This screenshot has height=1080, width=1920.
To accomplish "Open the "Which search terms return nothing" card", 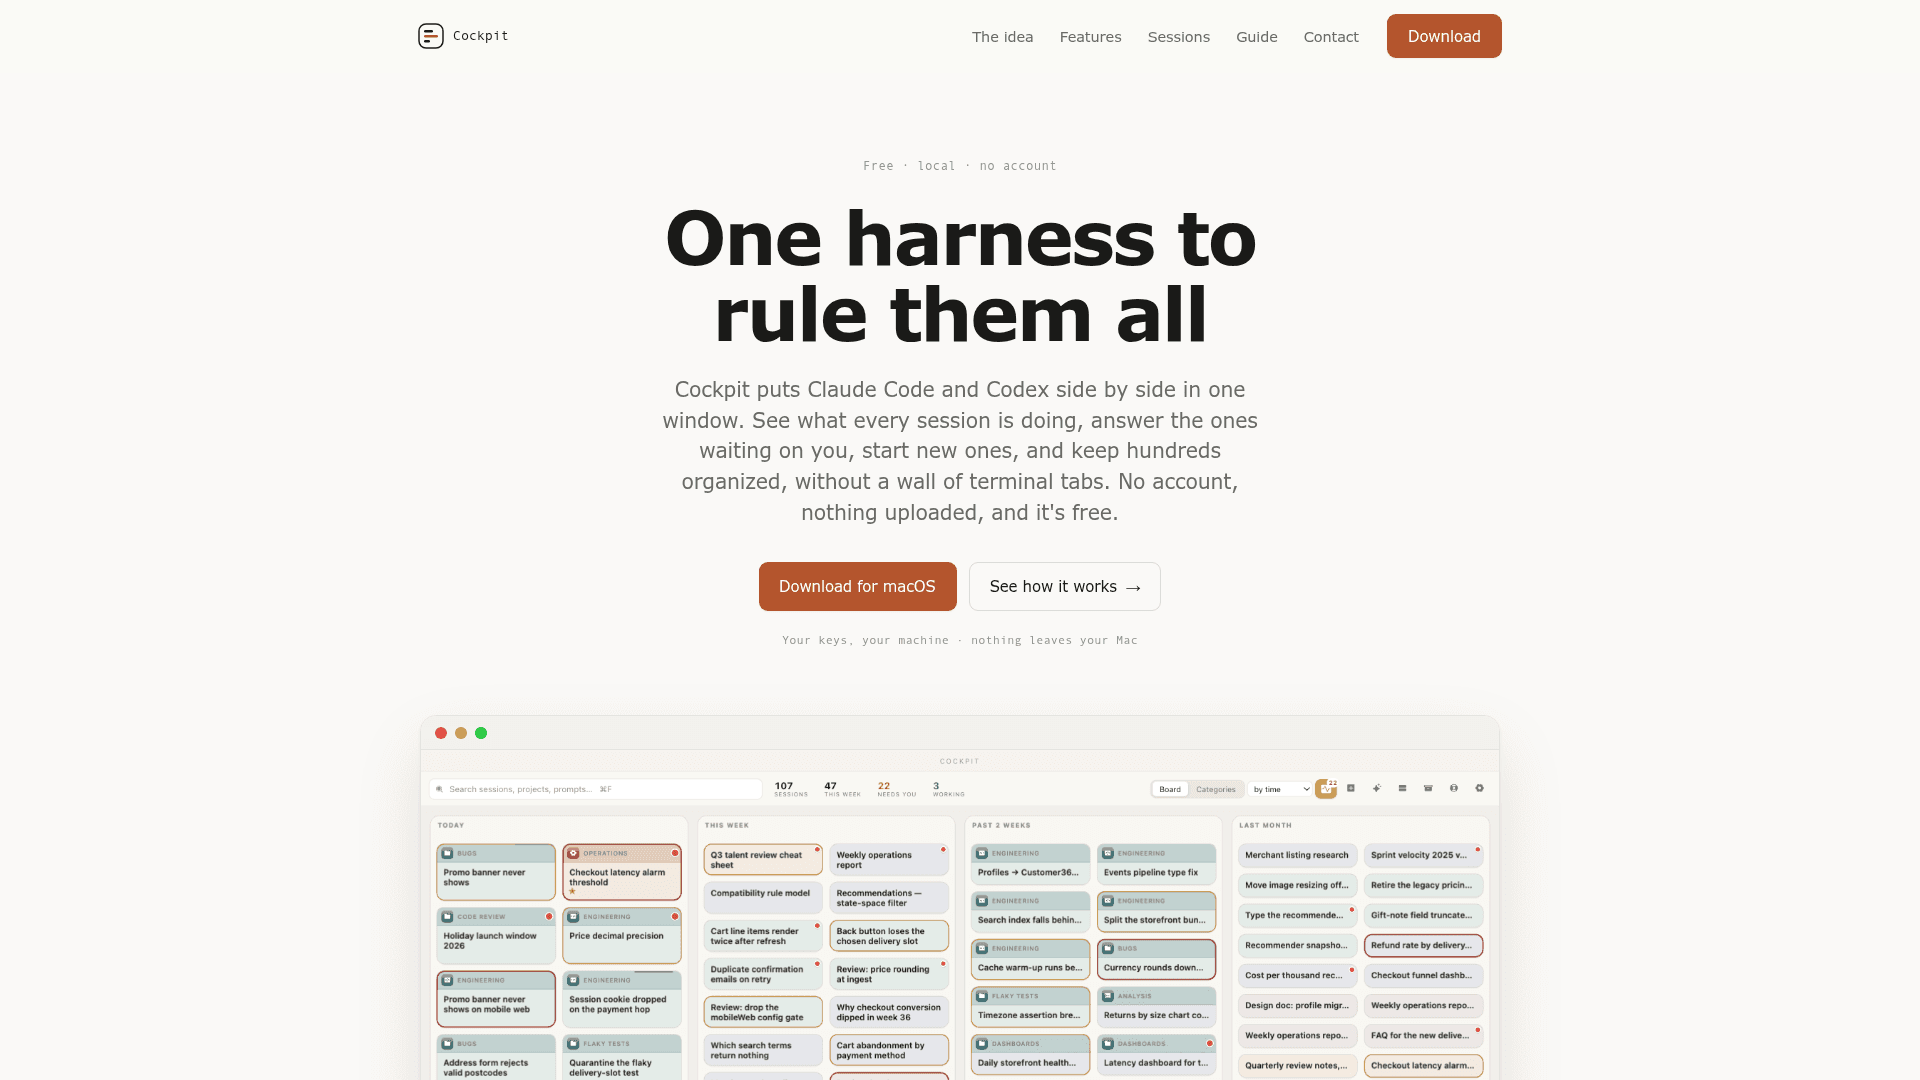I will [x=763, y=1050].
